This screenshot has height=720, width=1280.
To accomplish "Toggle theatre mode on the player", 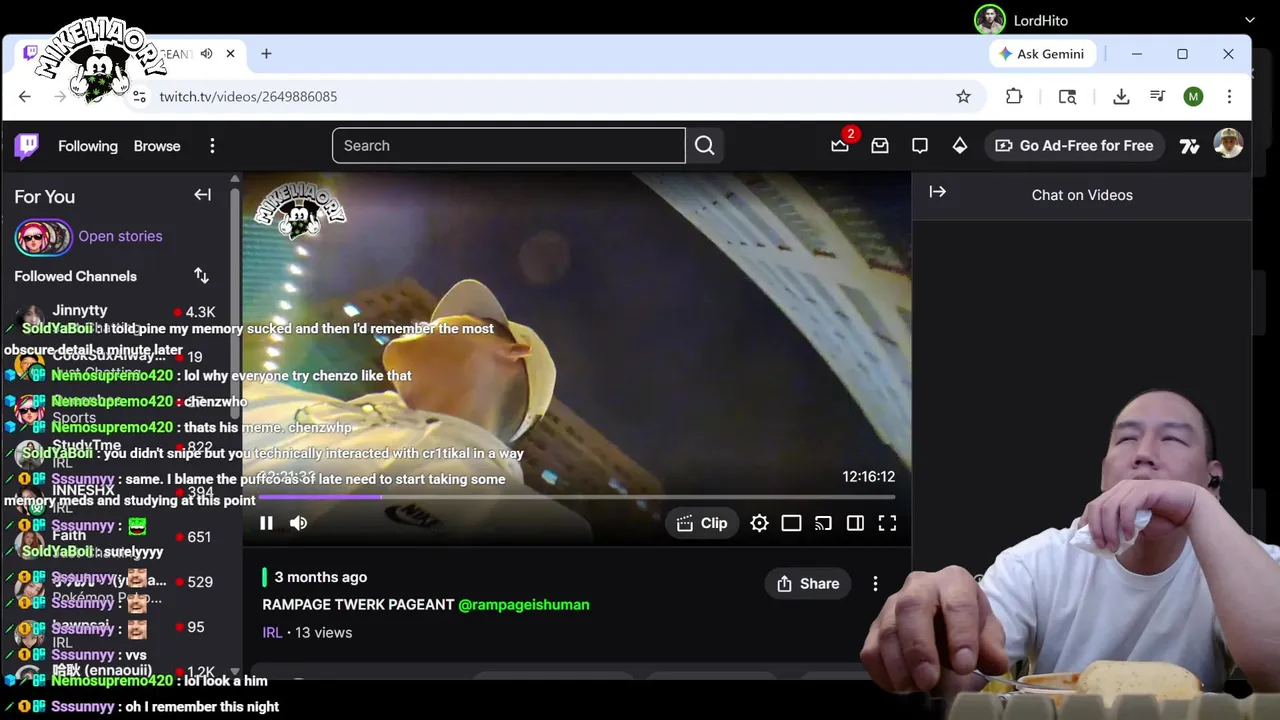I will [x=791, y=523].
